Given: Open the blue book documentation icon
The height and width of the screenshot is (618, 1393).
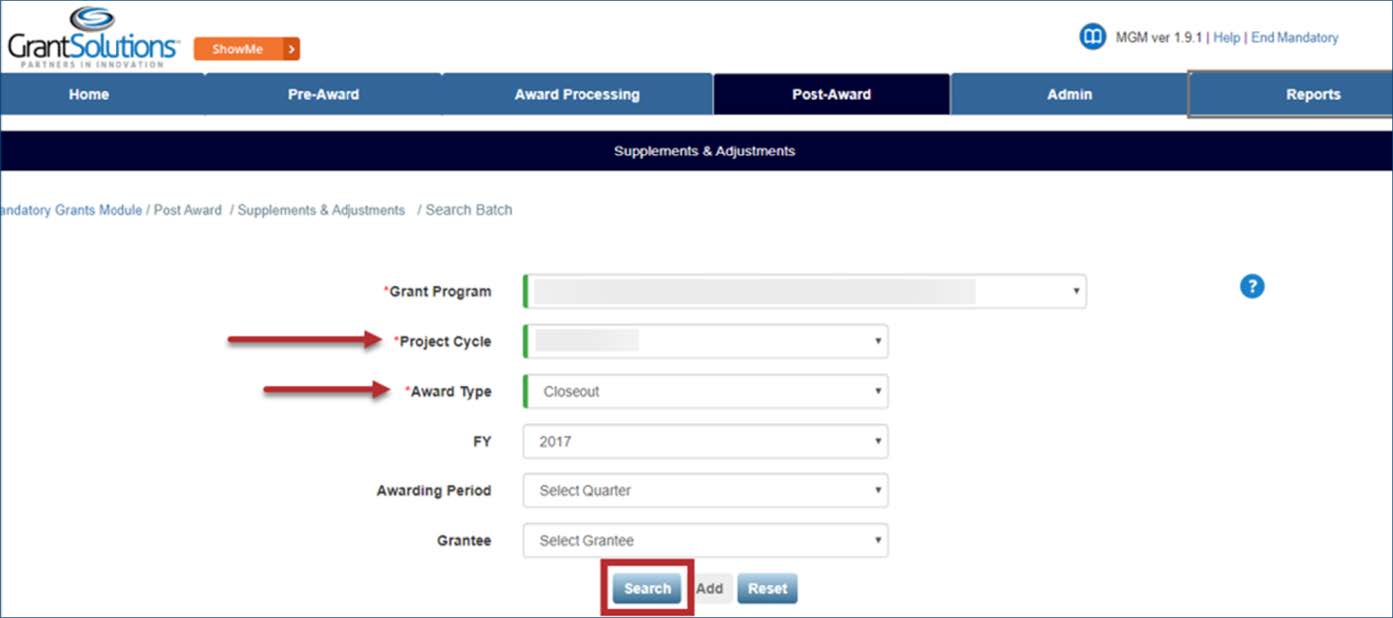Looking at the screenshot, I should pos(1092,38).
